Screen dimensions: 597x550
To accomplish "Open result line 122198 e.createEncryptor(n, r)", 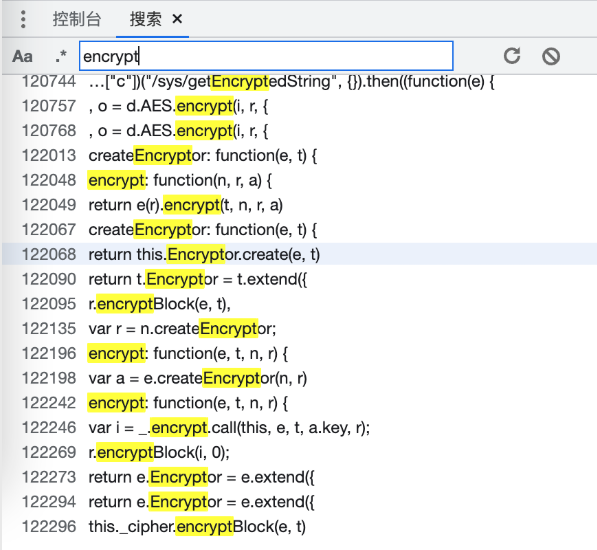I will point(299,378).
